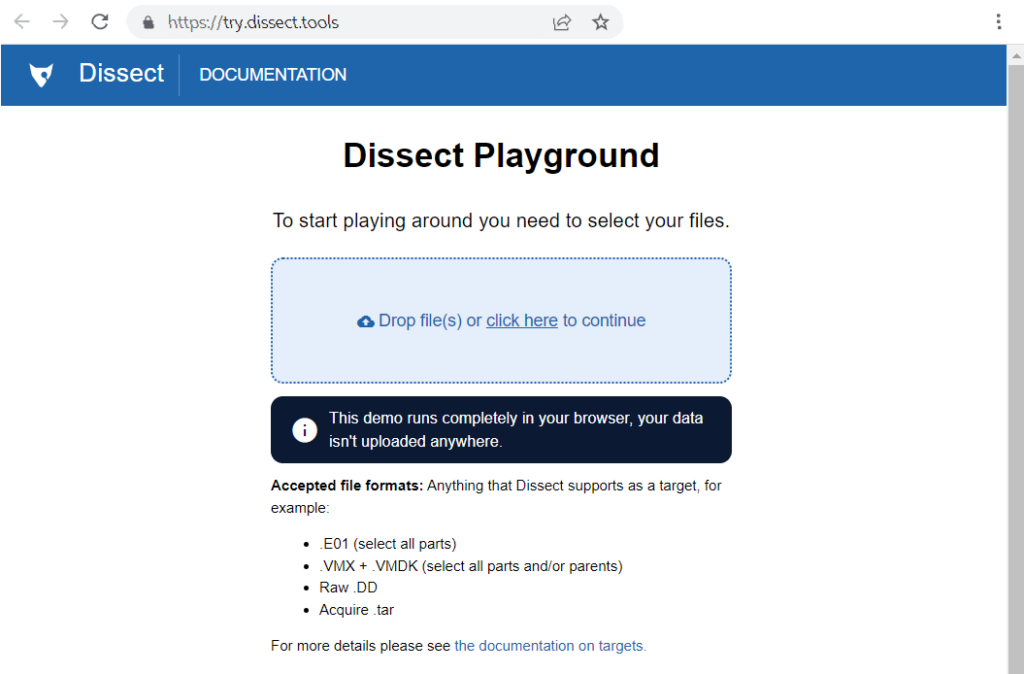
Task: Click the Dissect fox logo
Action: 40,74
